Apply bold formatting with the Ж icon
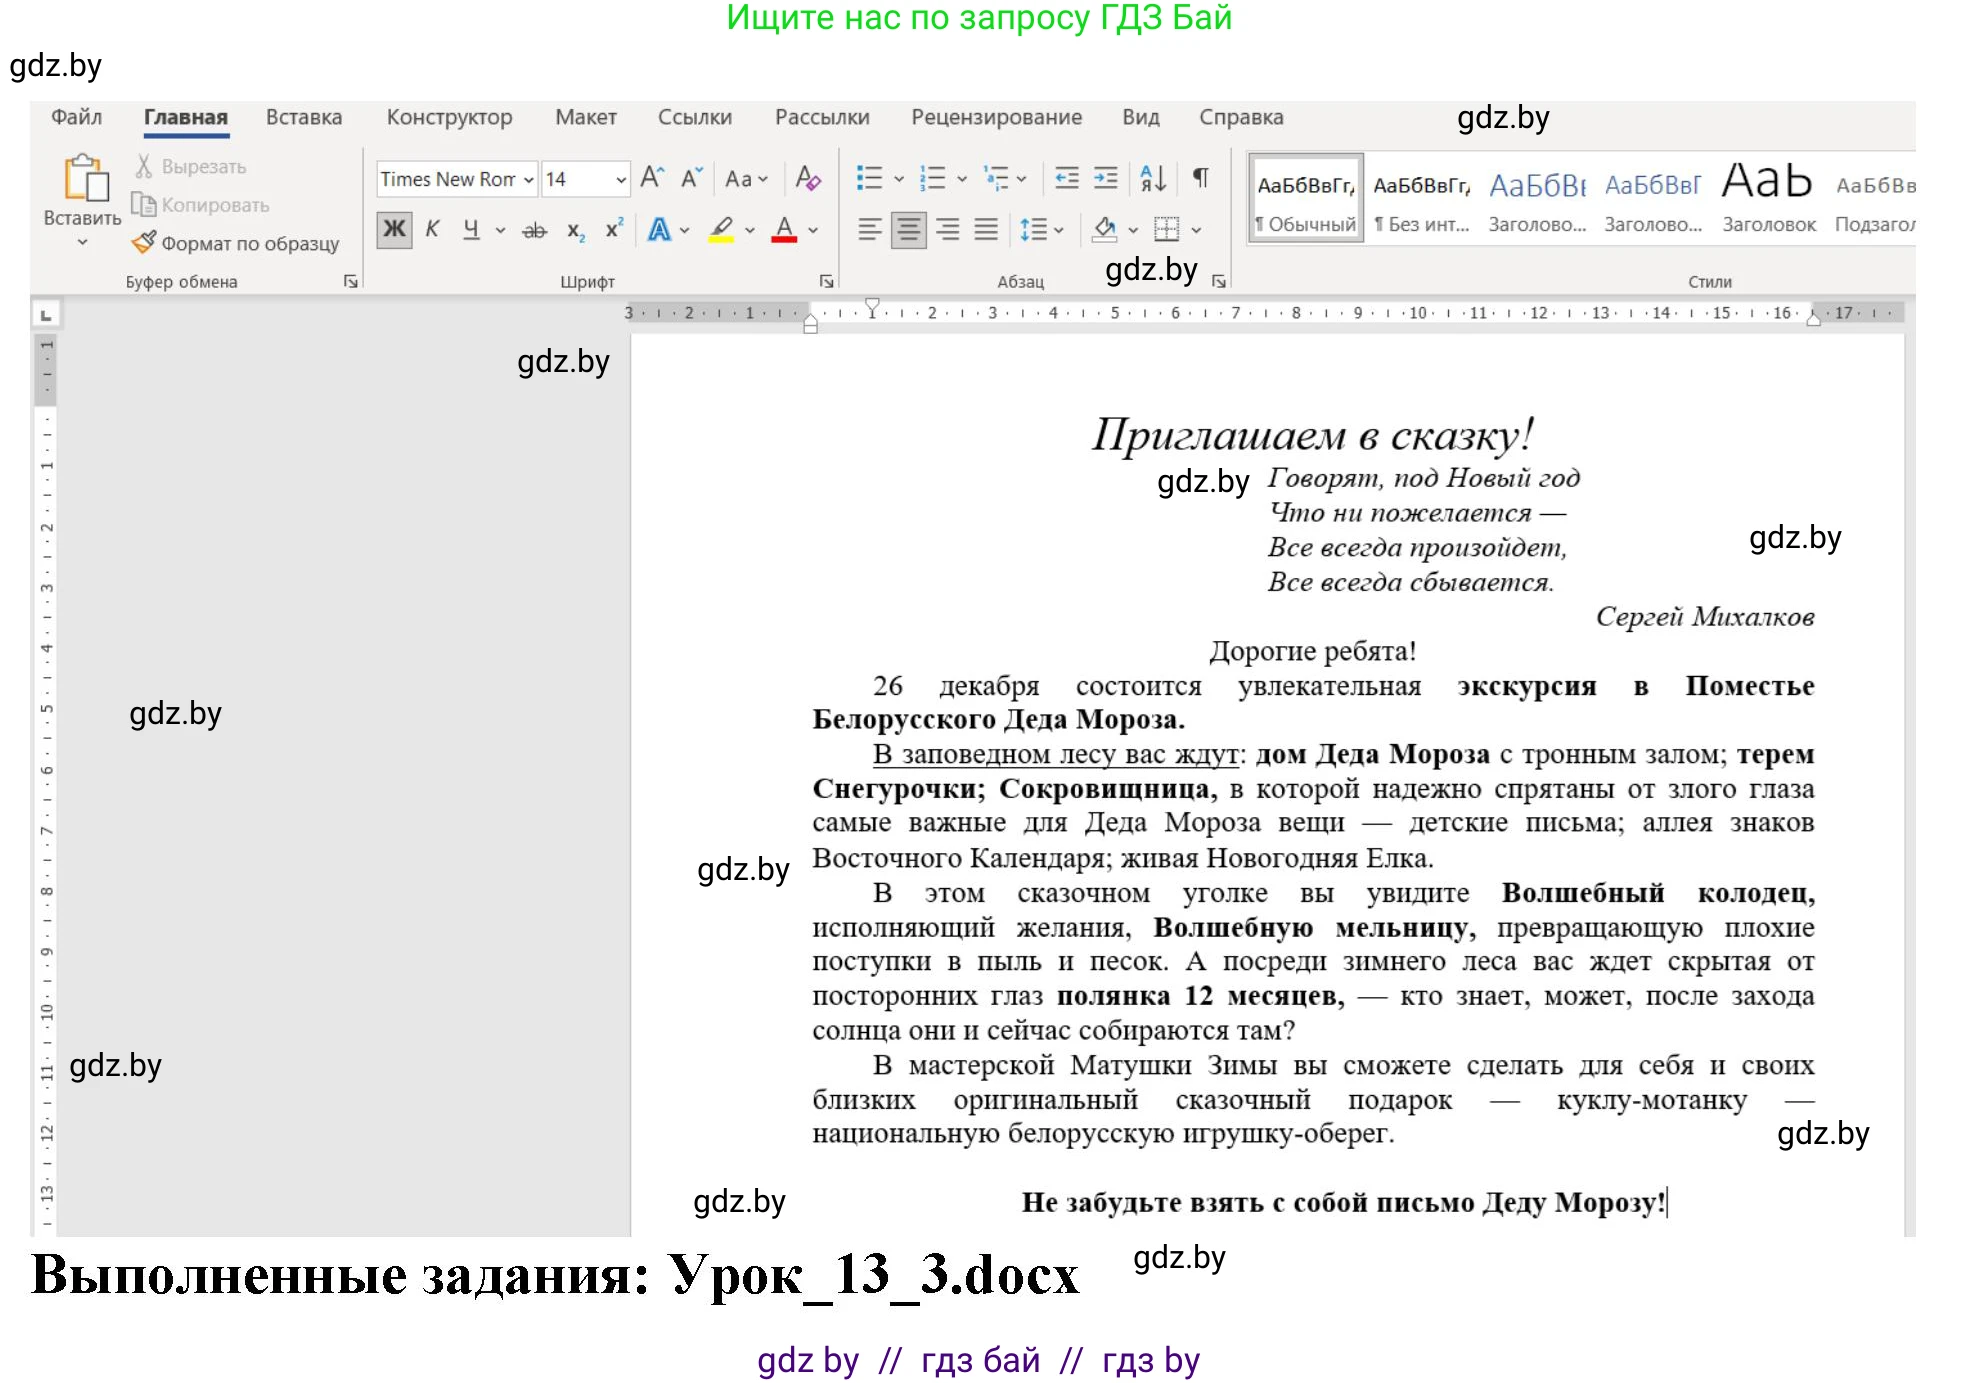Screen dimensions: 1961x1383 (x=393, y=229)
